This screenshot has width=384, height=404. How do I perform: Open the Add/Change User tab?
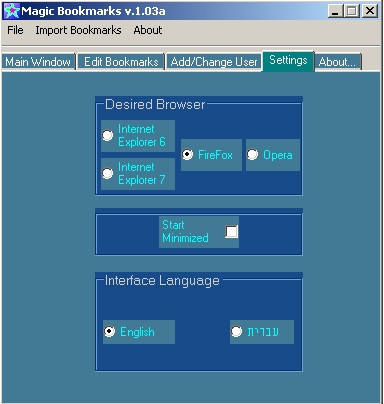214,62
